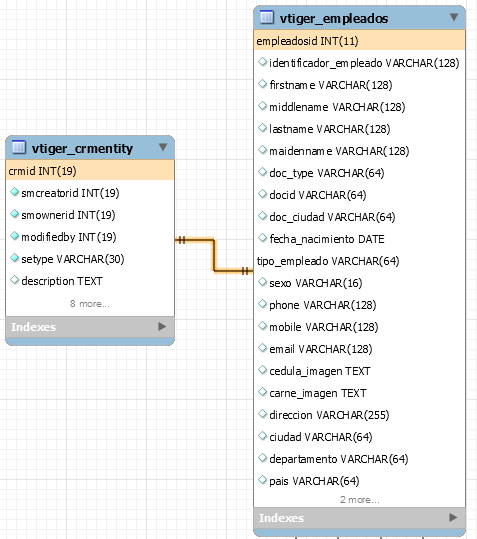Viewport: 477px width, 539px height.
Task: Show the 8 more columns in vtiger_crmentity
Action: coord(90,304)
